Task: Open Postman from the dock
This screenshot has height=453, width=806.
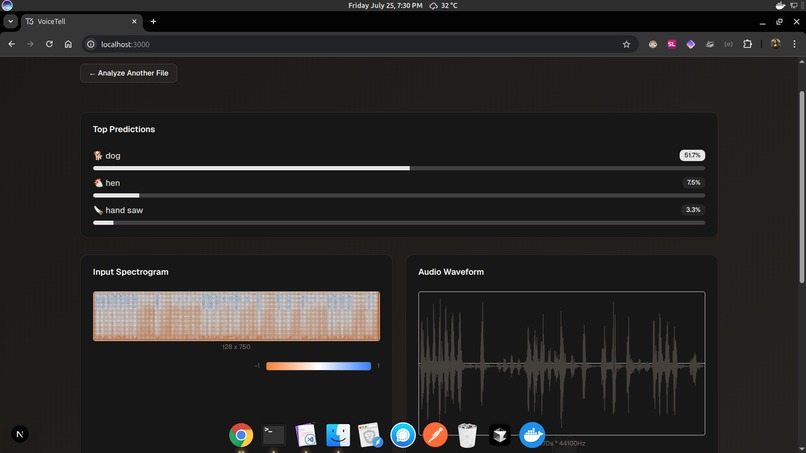Action: click(x=435, y=435)
